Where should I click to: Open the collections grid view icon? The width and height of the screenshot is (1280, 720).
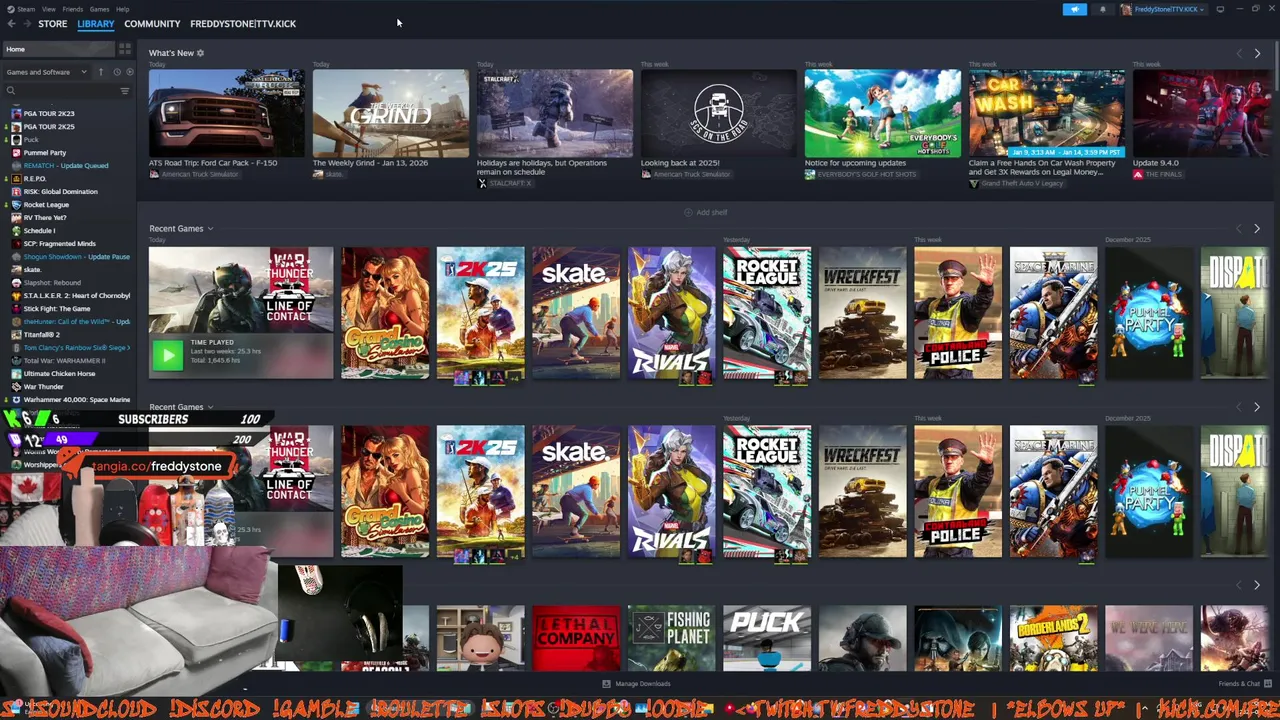pyautogui.click(x=125, y=49)
